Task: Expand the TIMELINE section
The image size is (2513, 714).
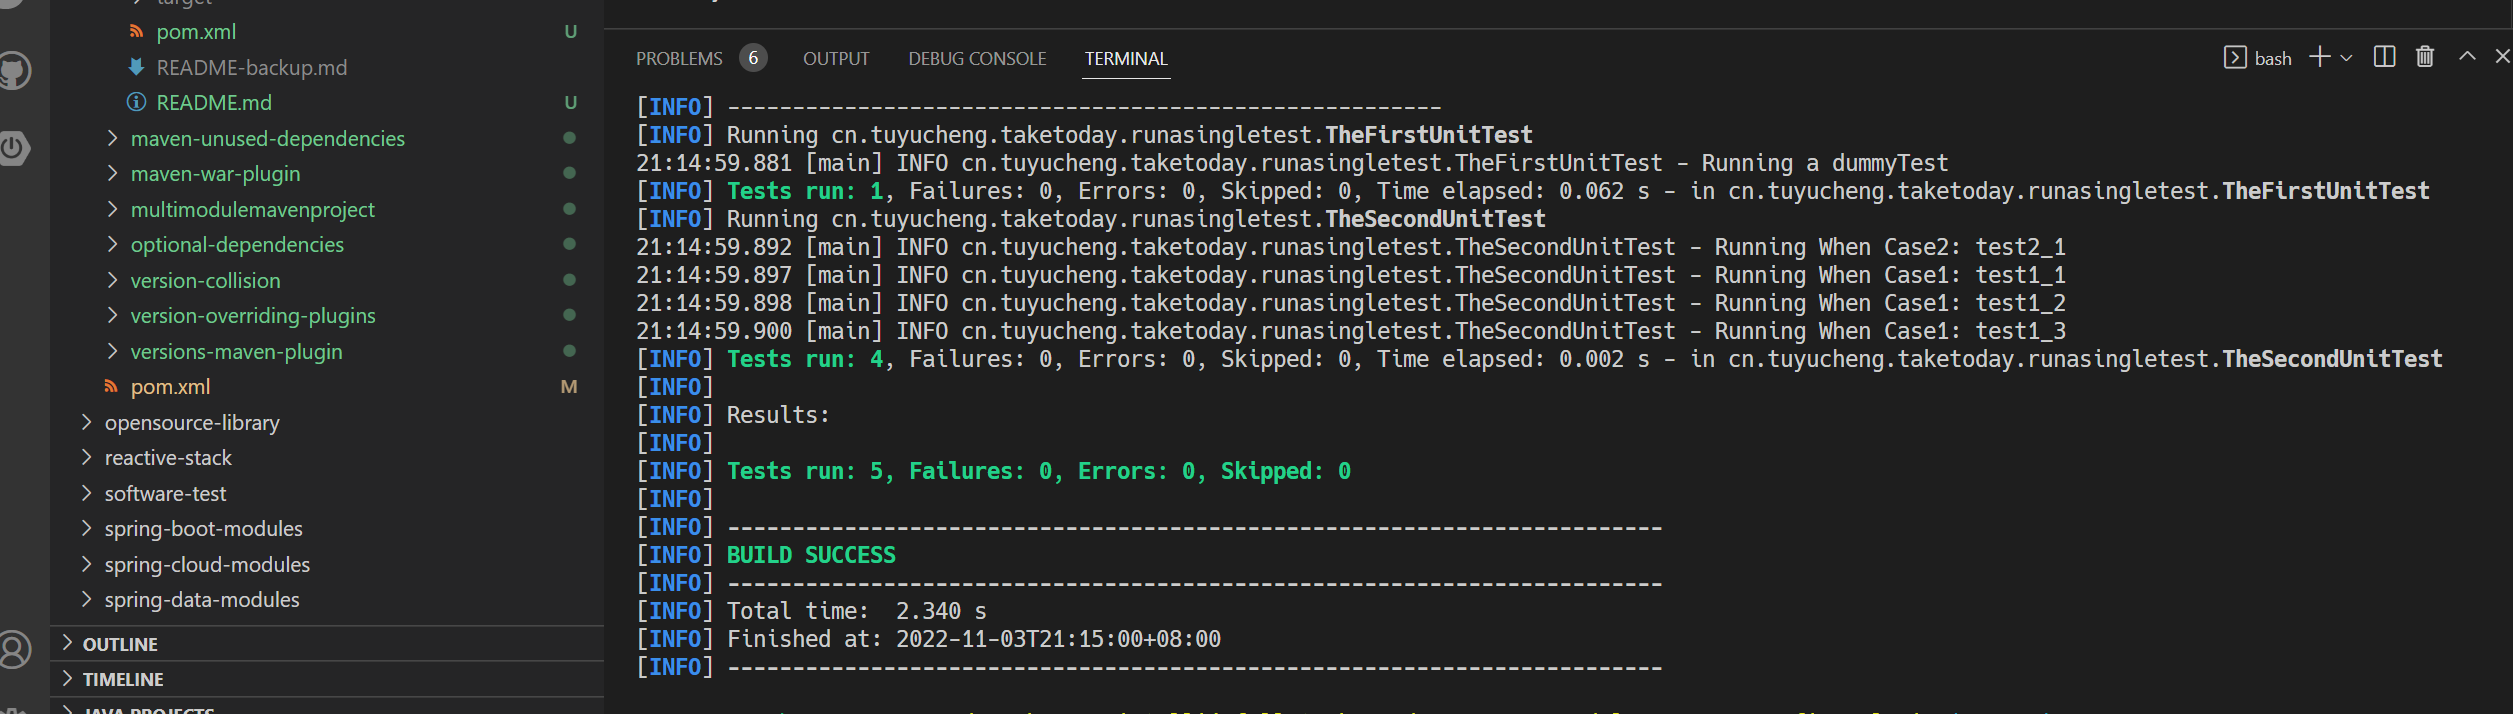Action: pos(123,679)
